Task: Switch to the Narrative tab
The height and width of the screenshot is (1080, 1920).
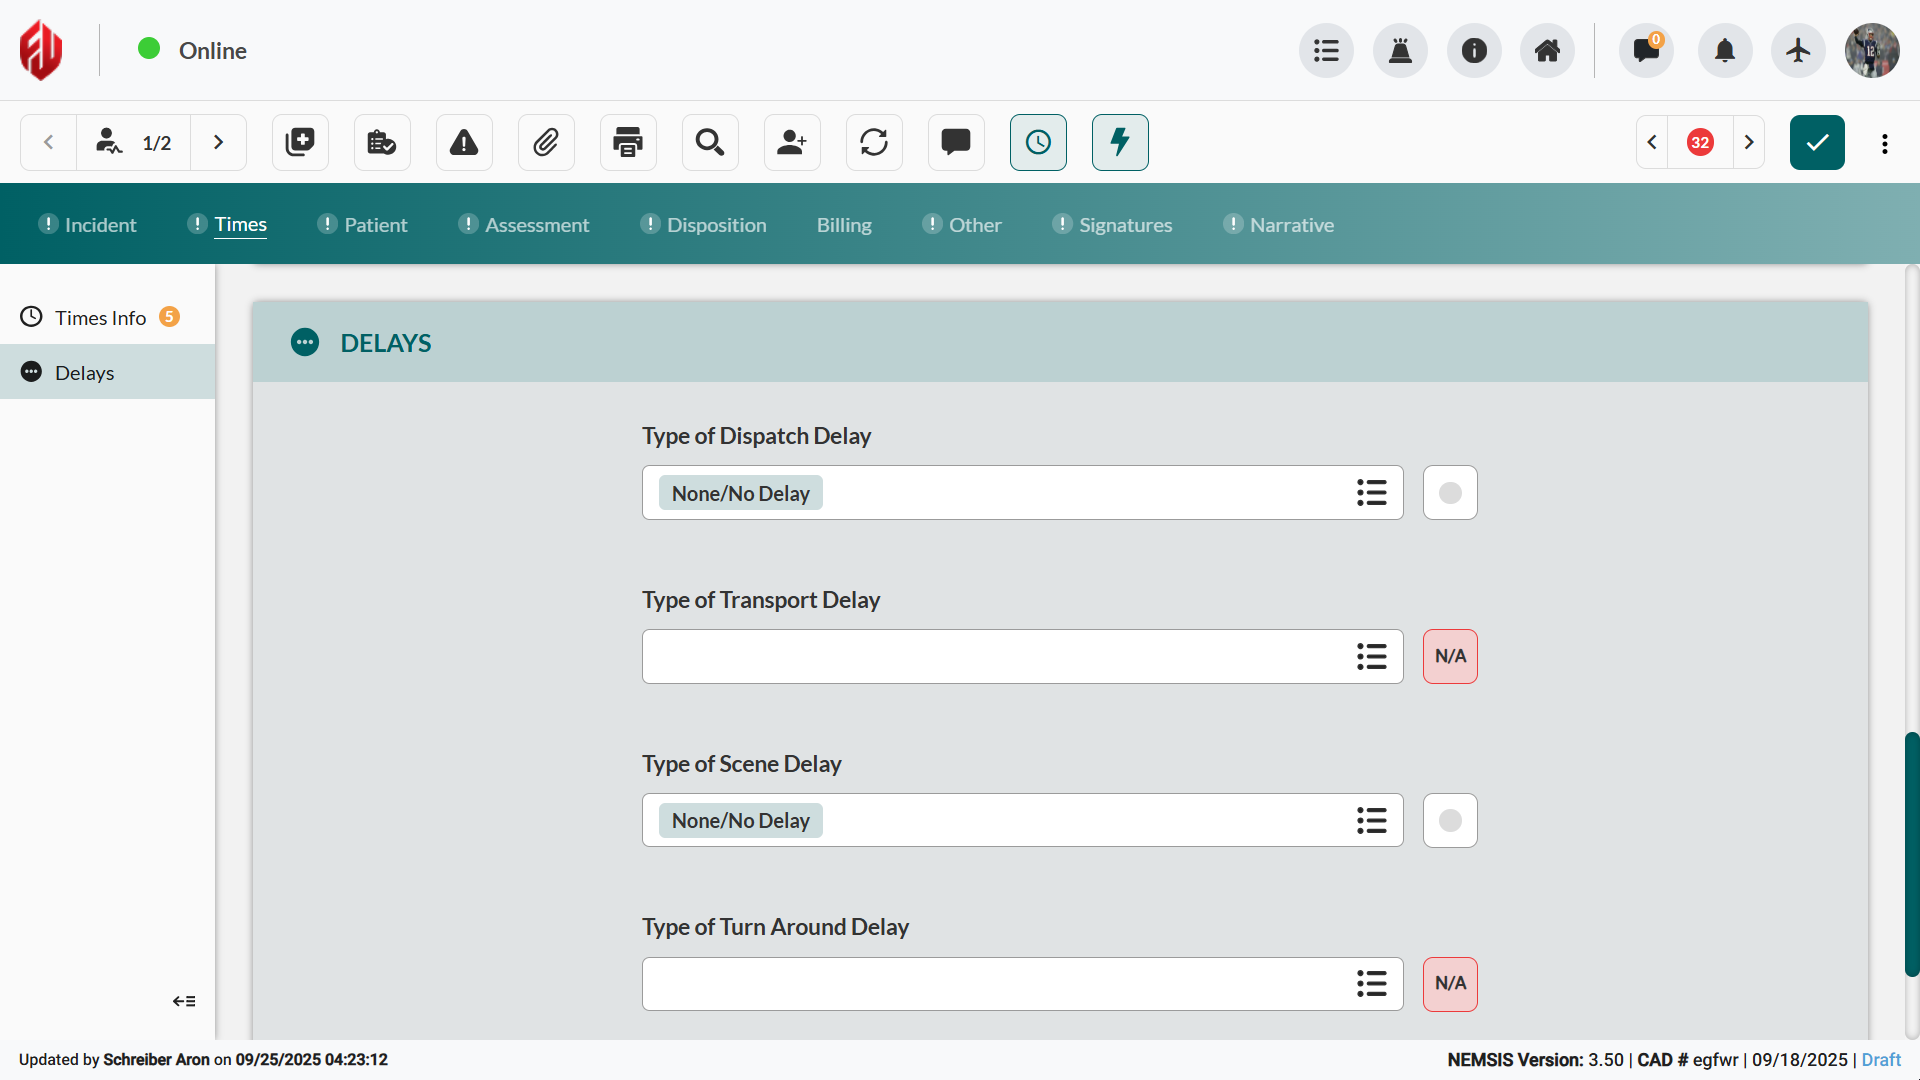Action: [x=1291, y=225]
